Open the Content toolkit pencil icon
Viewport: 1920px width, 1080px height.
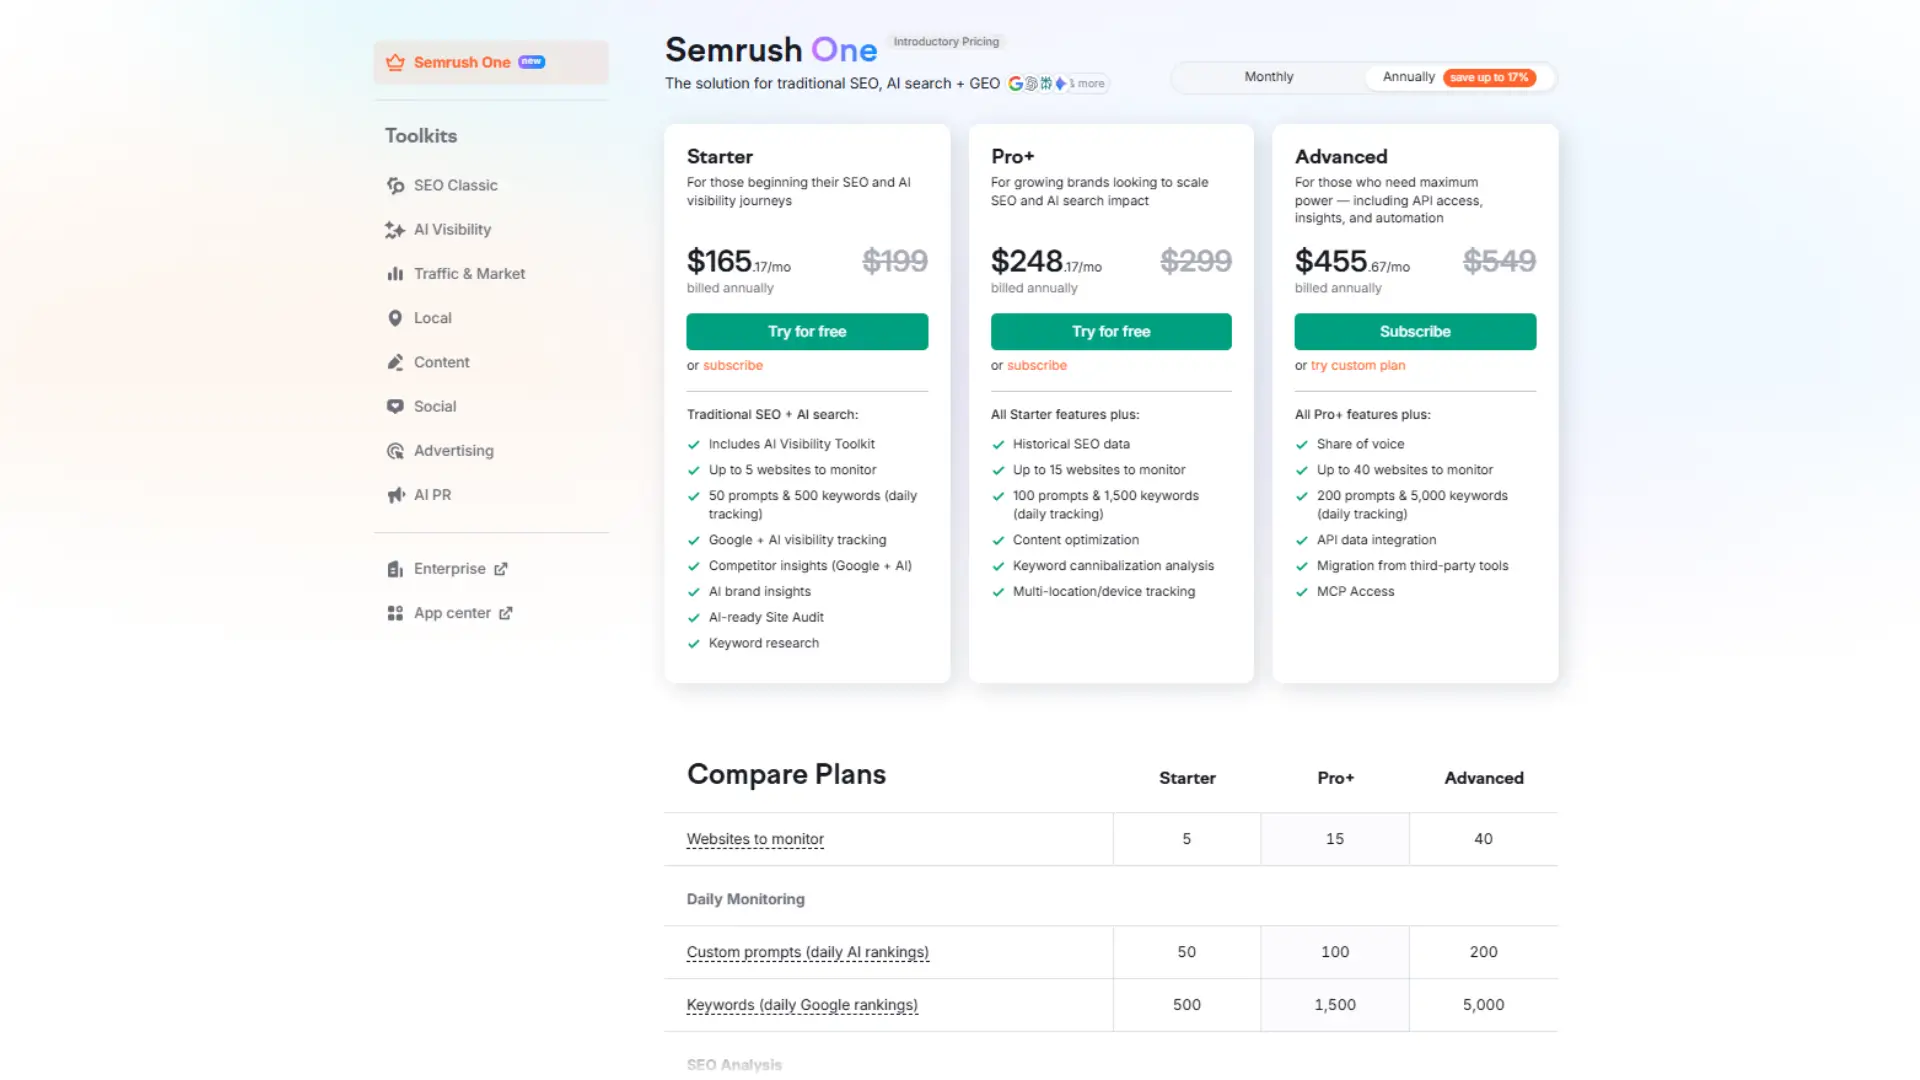(x=396, y=362)
